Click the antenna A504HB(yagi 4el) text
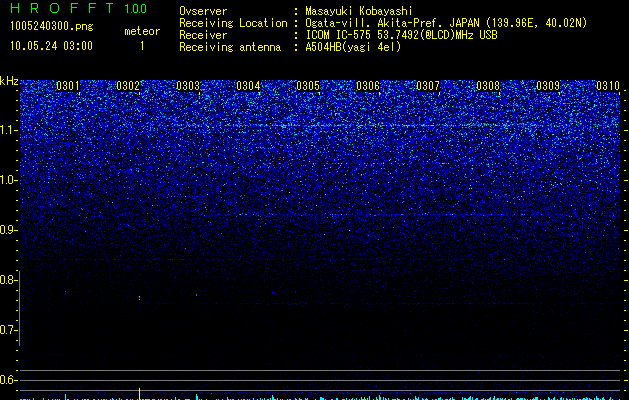Image resolution: width=629 pixels, height=400 pixels. tap(353, 47)
